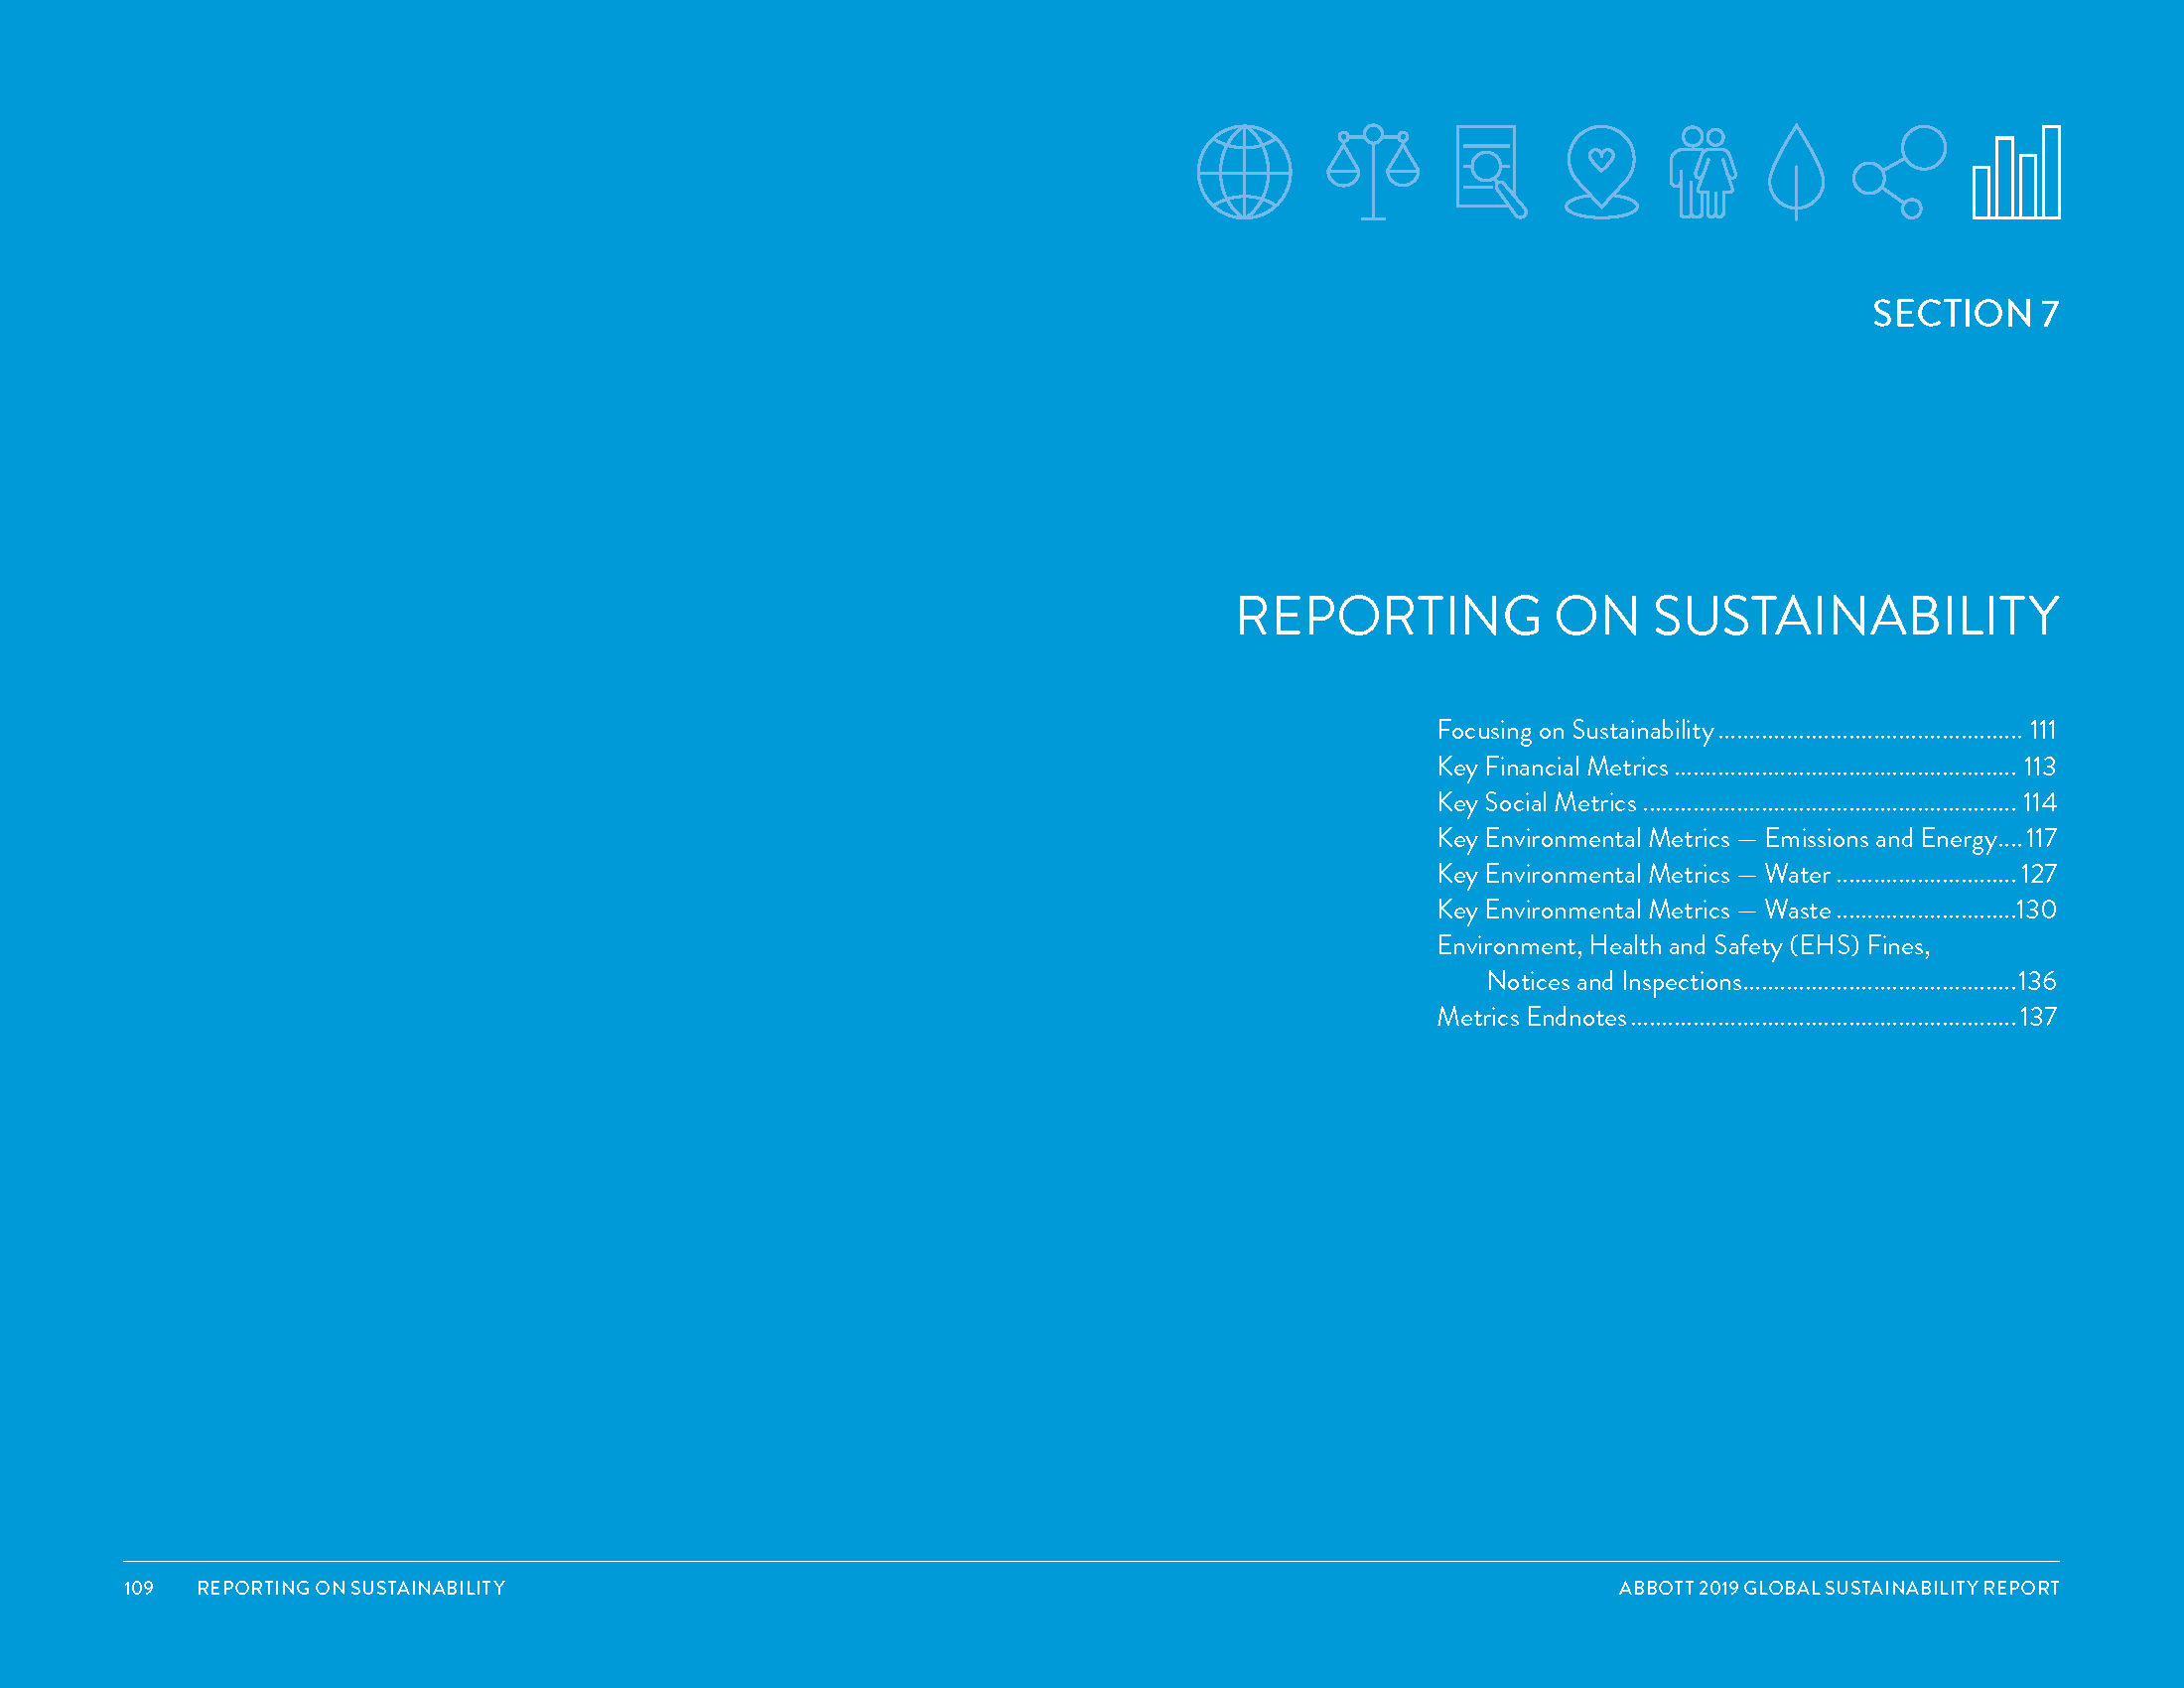The height and width of the screenshot is (1688, 2184).
Task: Open Key Financial Metrics entry
Action: (1746, 767)
